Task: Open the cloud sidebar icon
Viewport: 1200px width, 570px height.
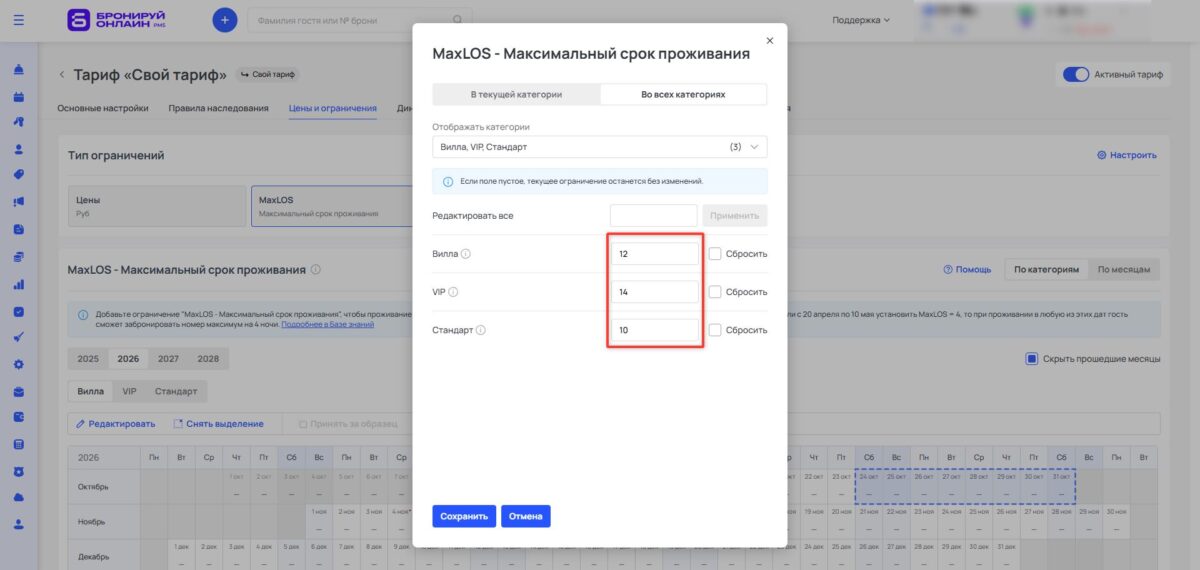Action: tap(19, 497)
